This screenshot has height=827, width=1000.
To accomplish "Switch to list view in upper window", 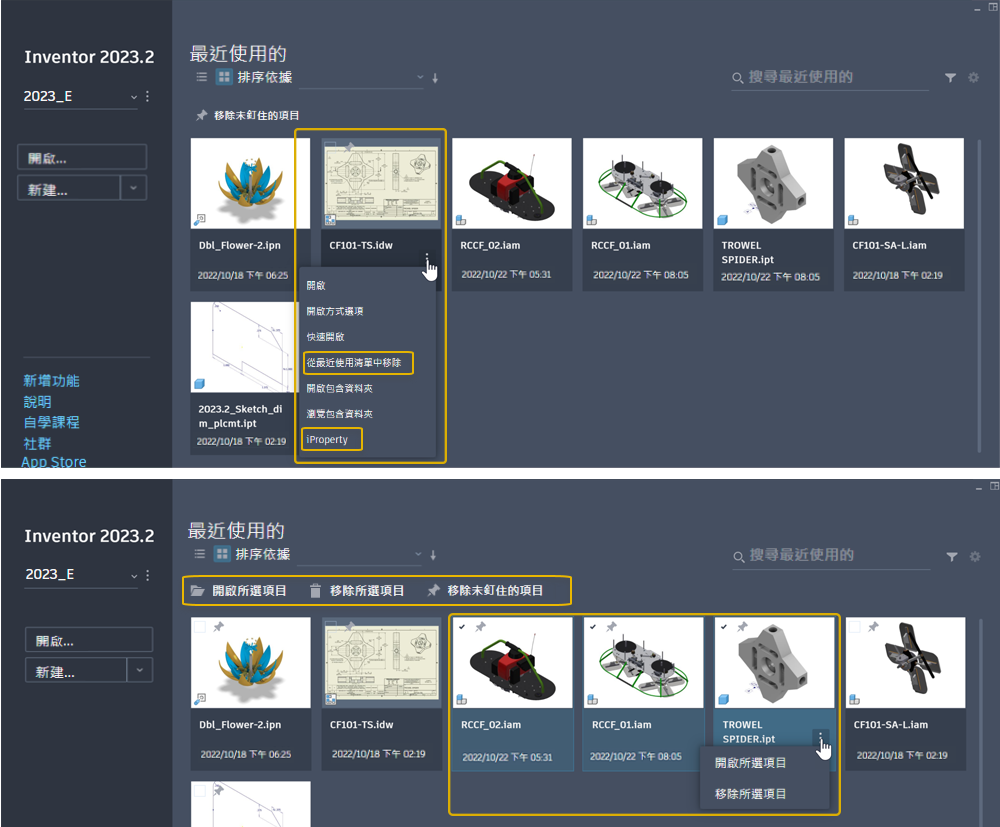I will [202, 77].
